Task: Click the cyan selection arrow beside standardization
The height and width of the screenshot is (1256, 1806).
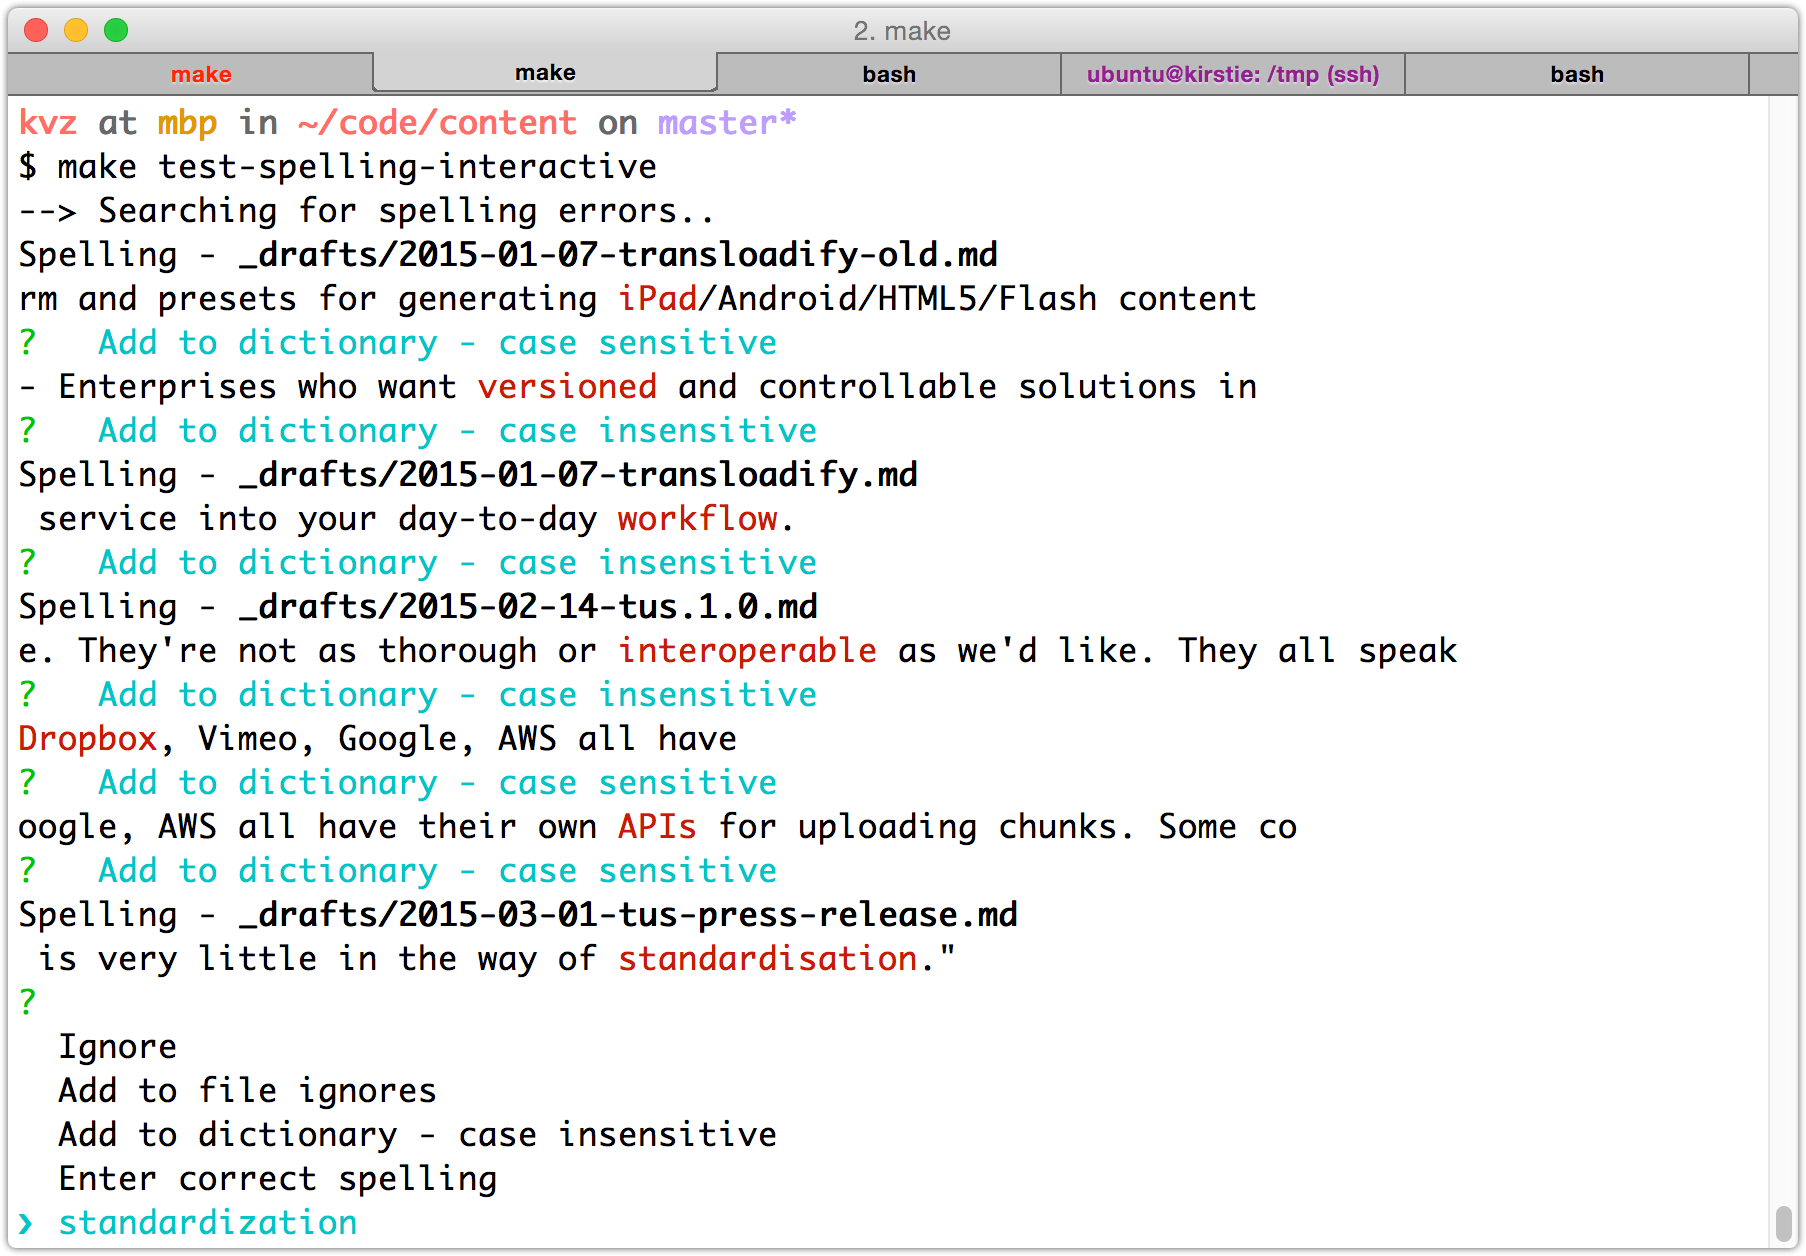Action: click(x=26, y=1222)
